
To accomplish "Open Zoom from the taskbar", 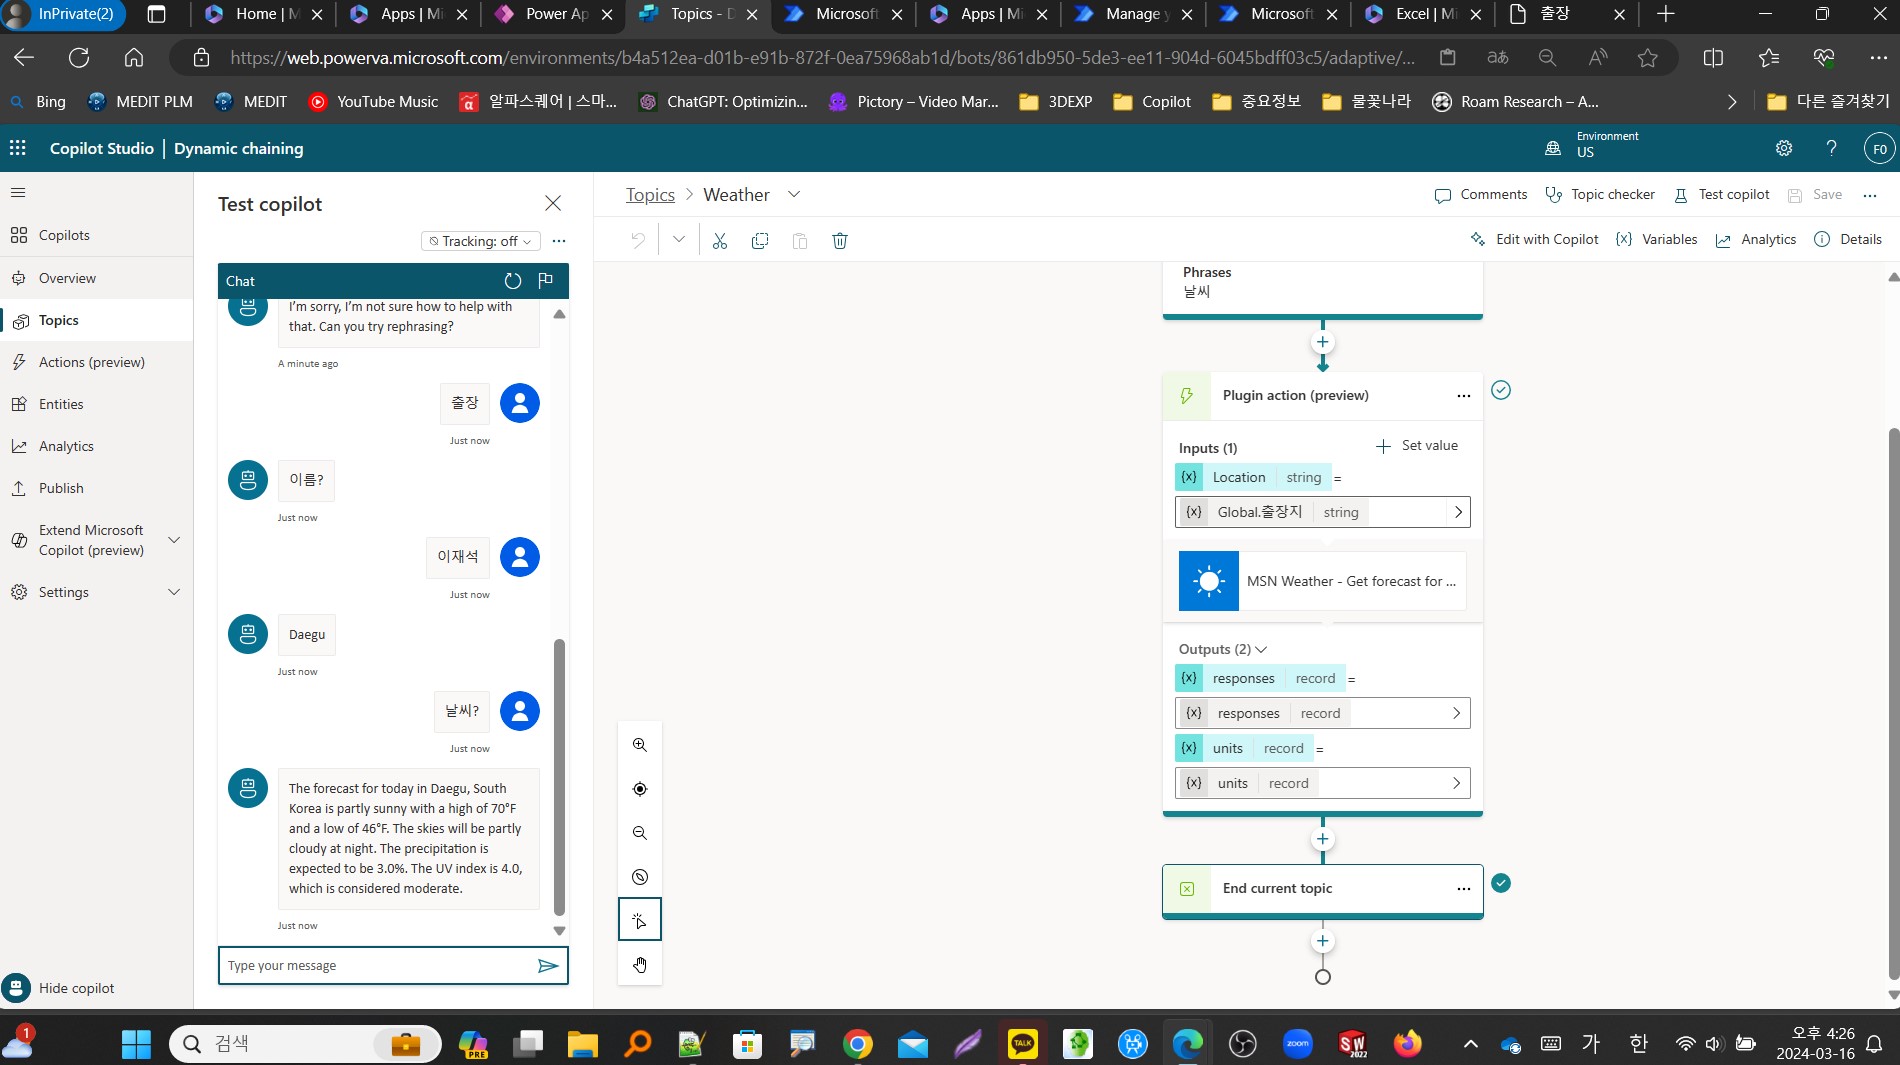I will (1297, 1044).
